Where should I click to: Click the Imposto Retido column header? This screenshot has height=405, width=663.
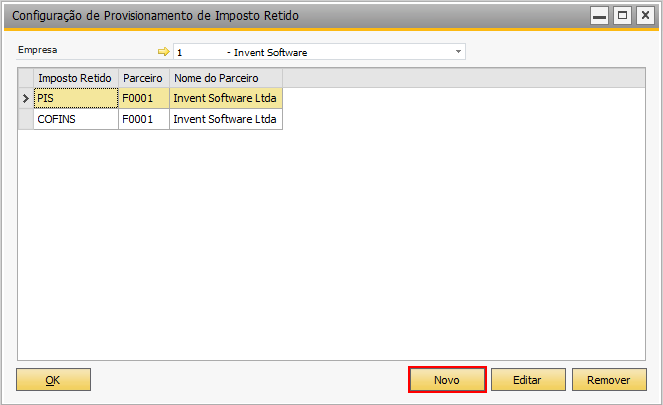(76, 78)
